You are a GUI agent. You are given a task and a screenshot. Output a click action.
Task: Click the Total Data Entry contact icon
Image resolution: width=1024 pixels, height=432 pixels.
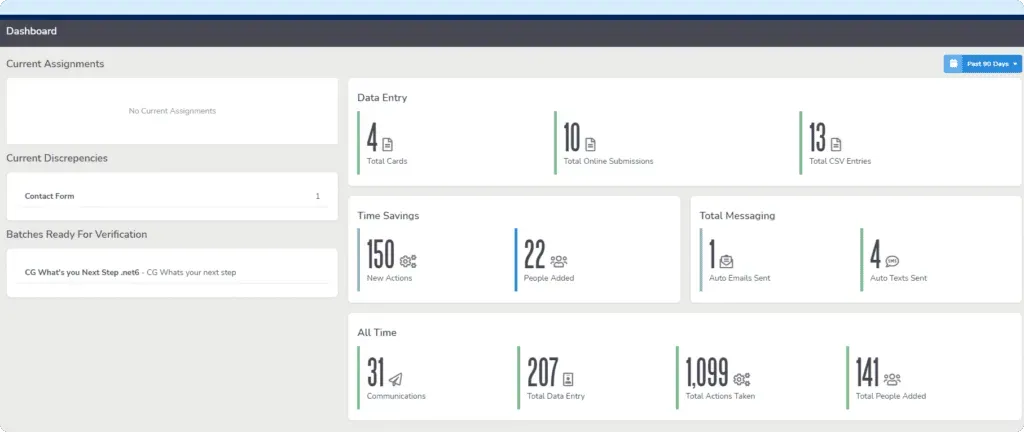click(568, 379)
